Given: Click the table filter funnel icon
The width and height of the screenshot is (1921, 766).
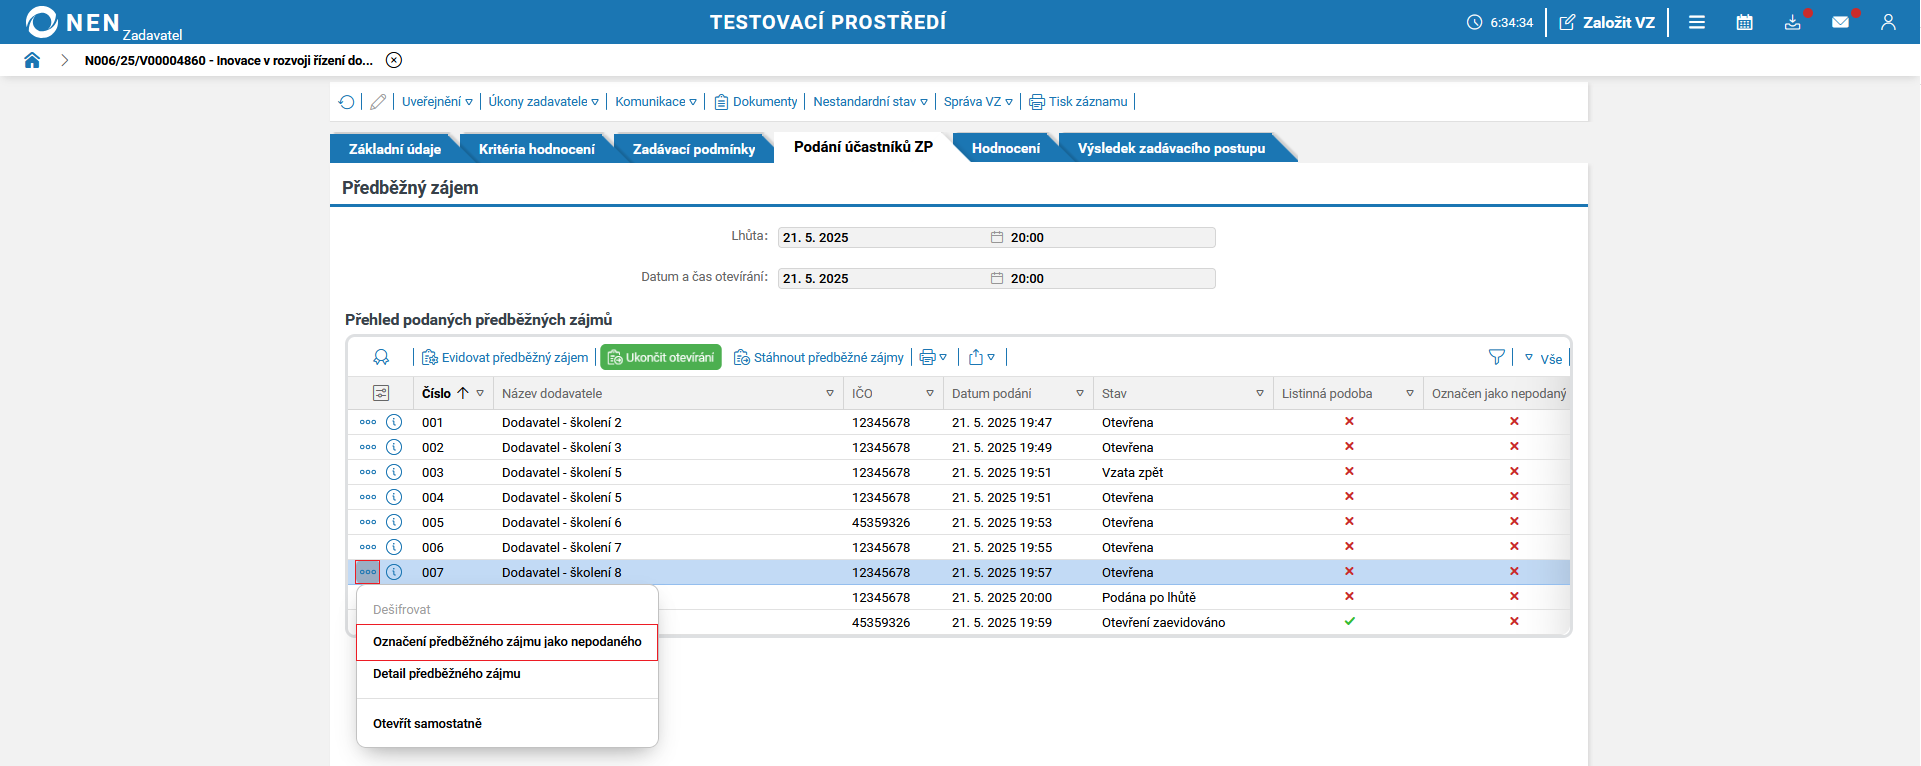Looking at the screenshot, I should (1497, 357).
